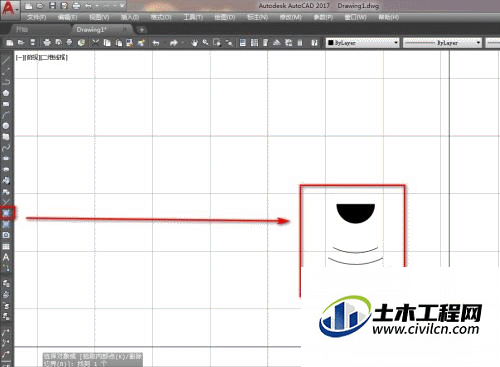Select the Rectangle tool
The width and height of the screenshot is (500, 367).
coord(6,104)
